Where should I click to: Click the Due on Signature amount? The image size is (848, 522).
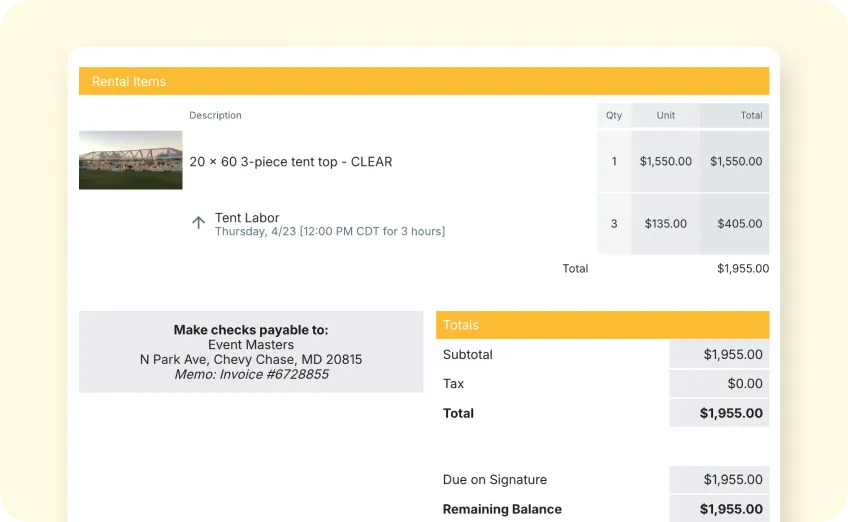point(720,479)
